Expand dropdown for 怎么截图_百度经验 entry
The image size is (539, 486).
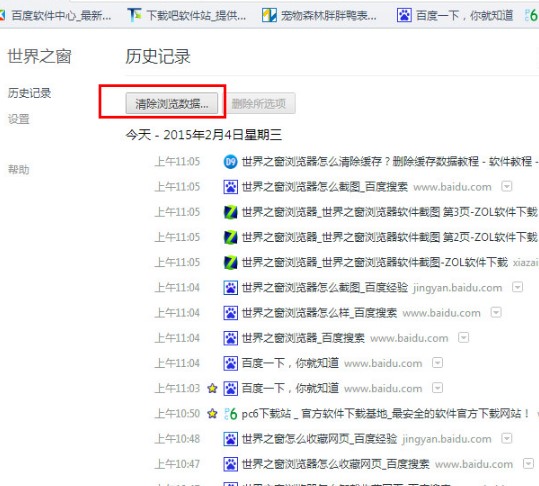pos(517,287)
